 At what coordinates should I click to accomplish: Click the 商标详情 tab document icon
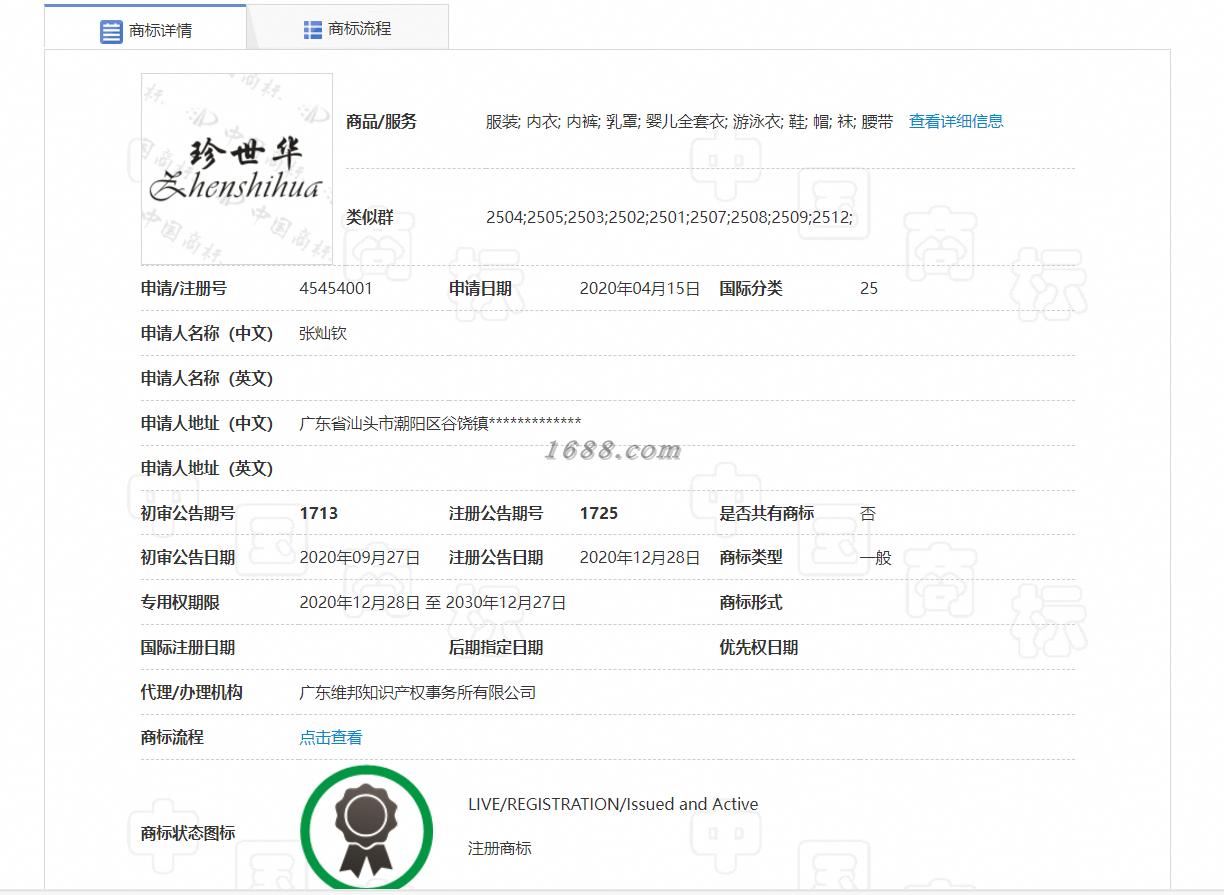coord(111,31)
